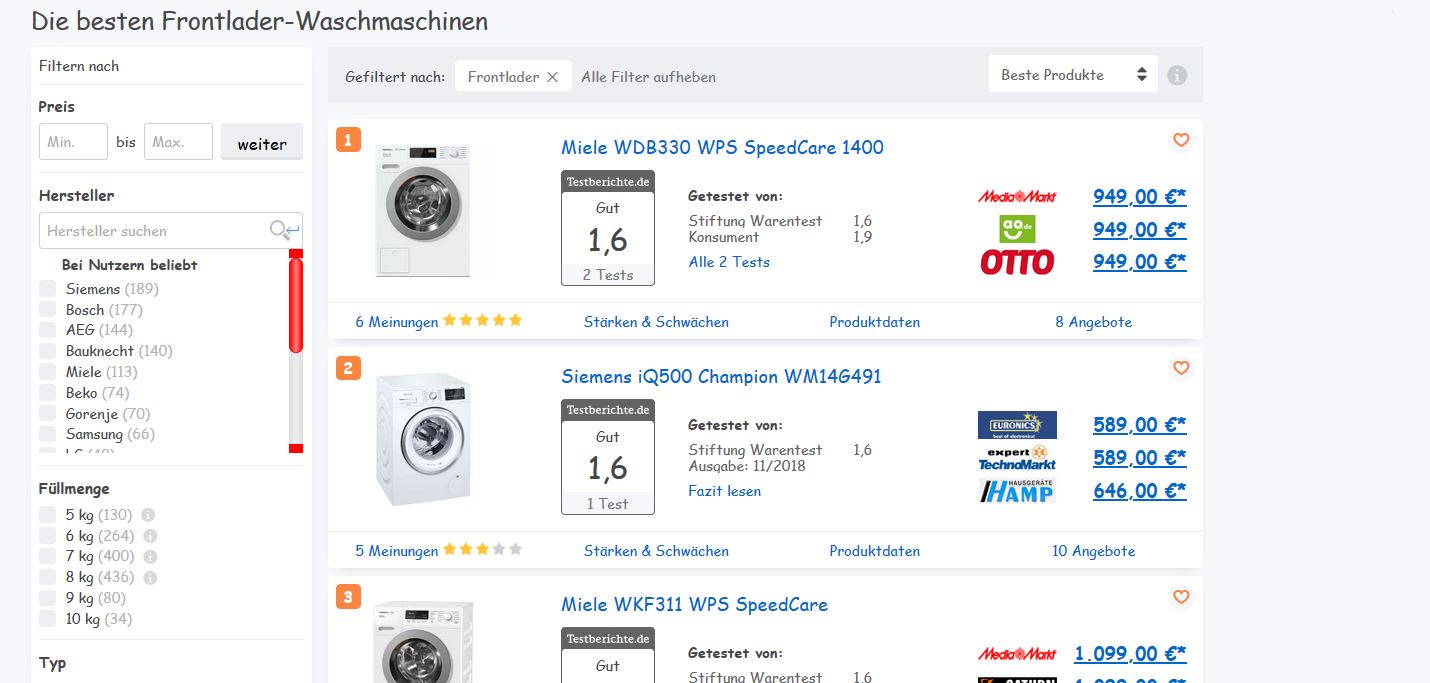Save Miele WDB330 to favorites heart

[1181, 140]
